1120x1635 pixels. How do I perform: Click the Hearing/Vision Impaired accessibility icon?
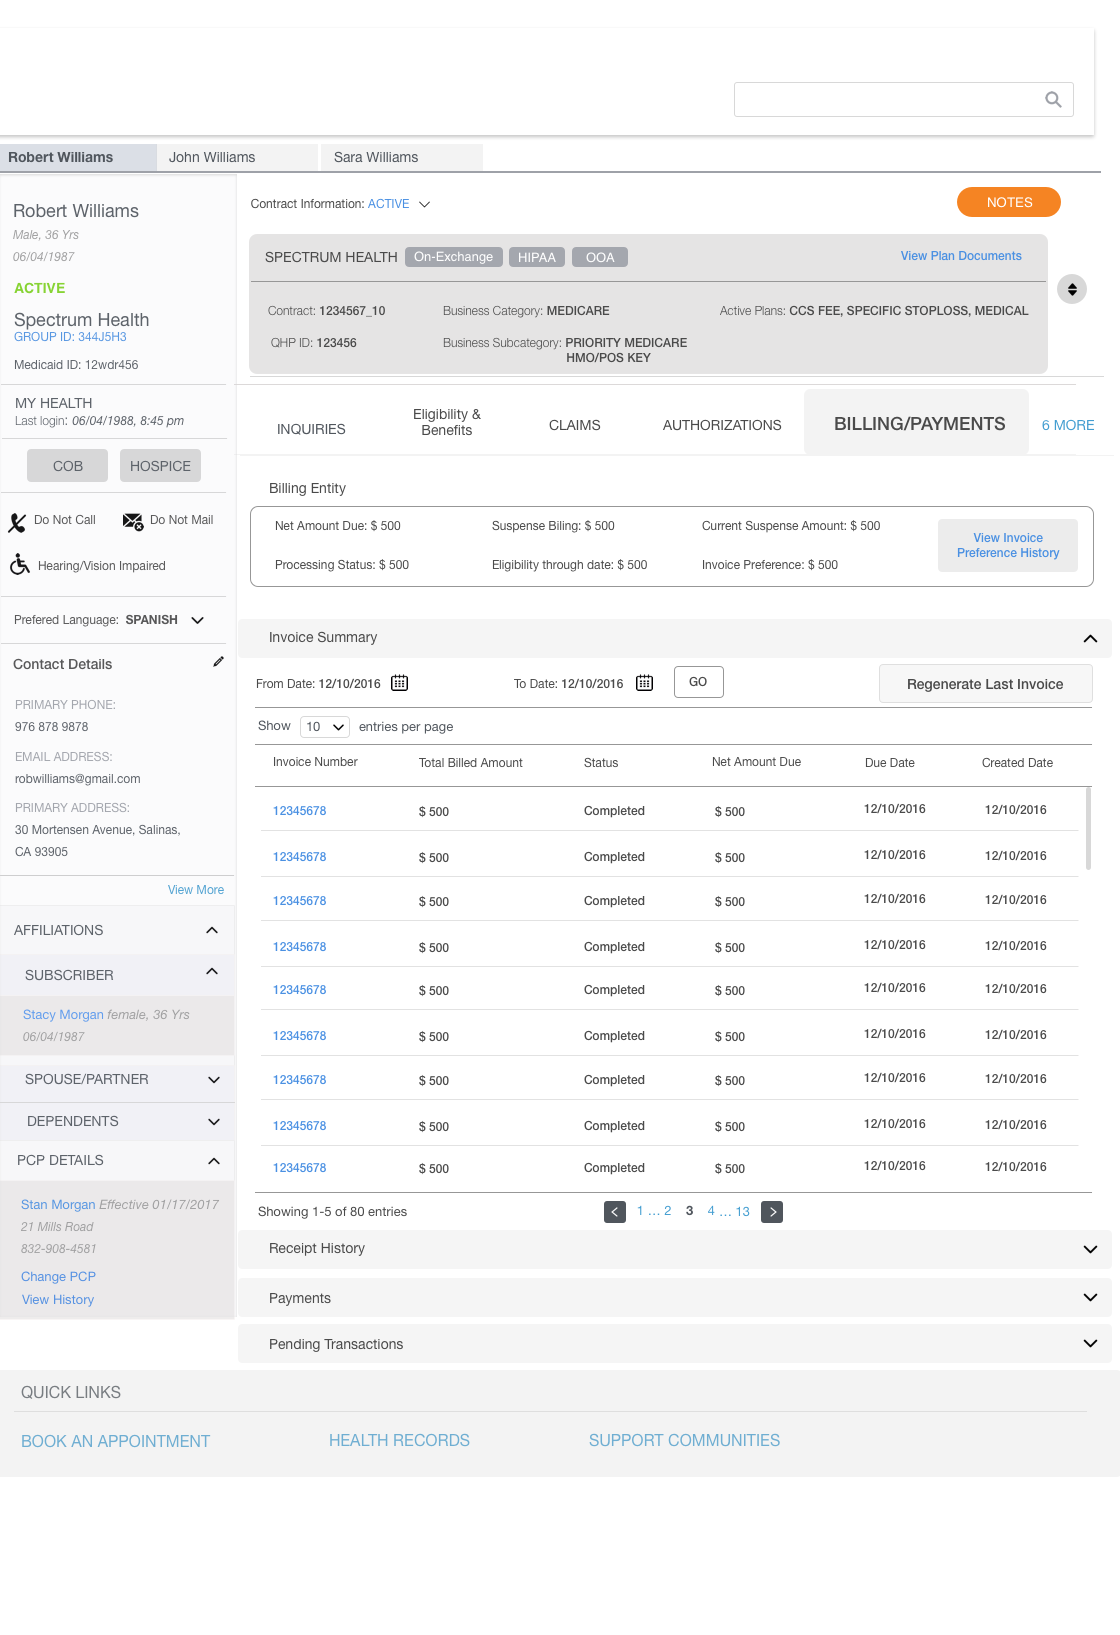(x=19, y=565)
